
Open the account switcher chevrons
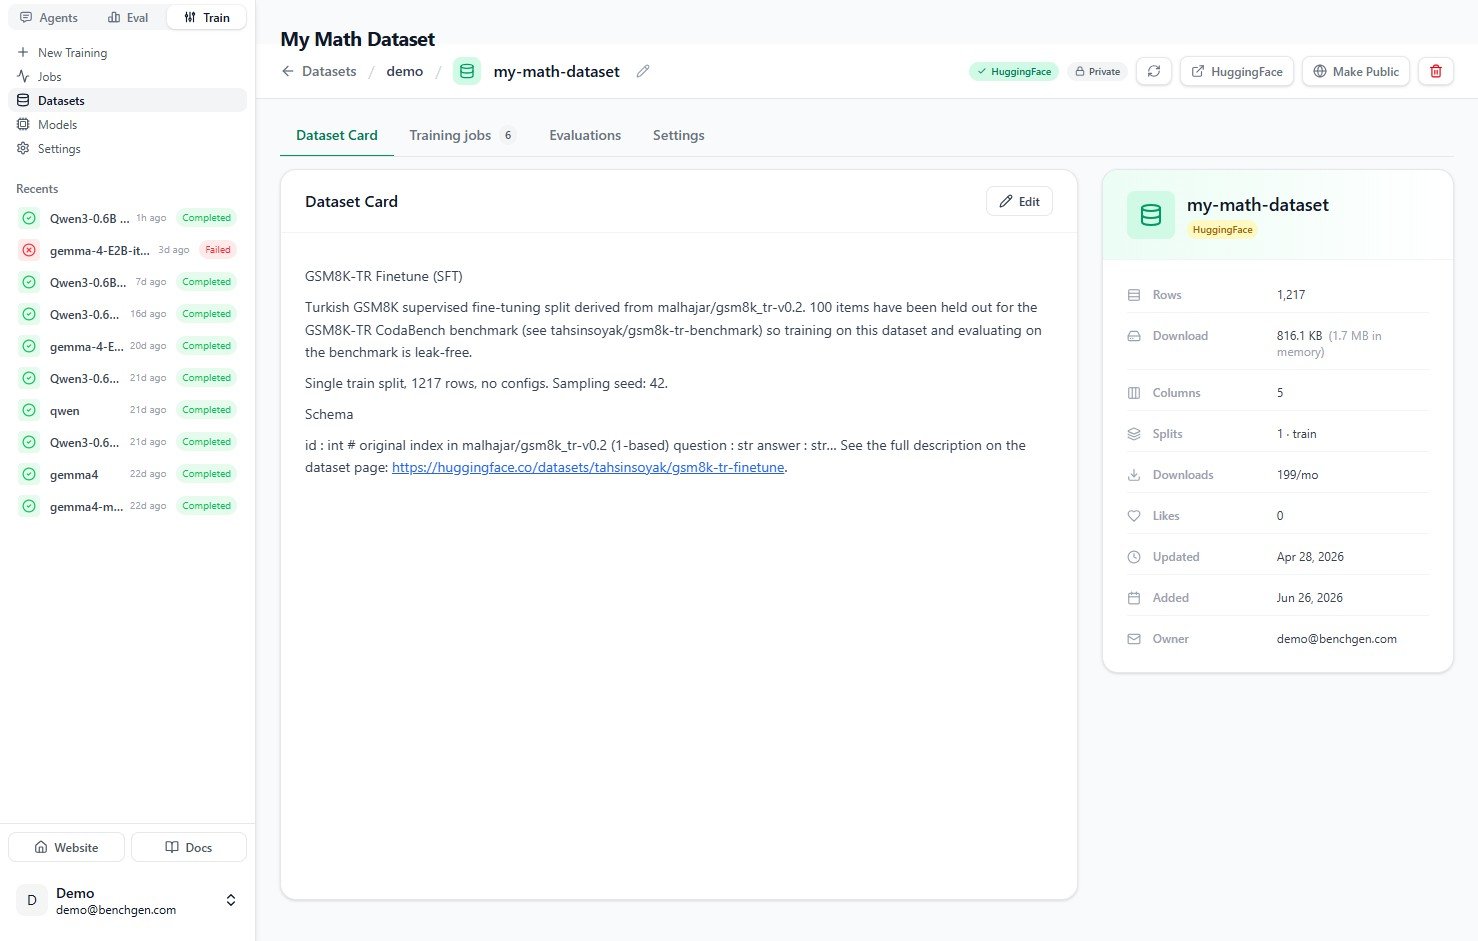tap(231, 900)
